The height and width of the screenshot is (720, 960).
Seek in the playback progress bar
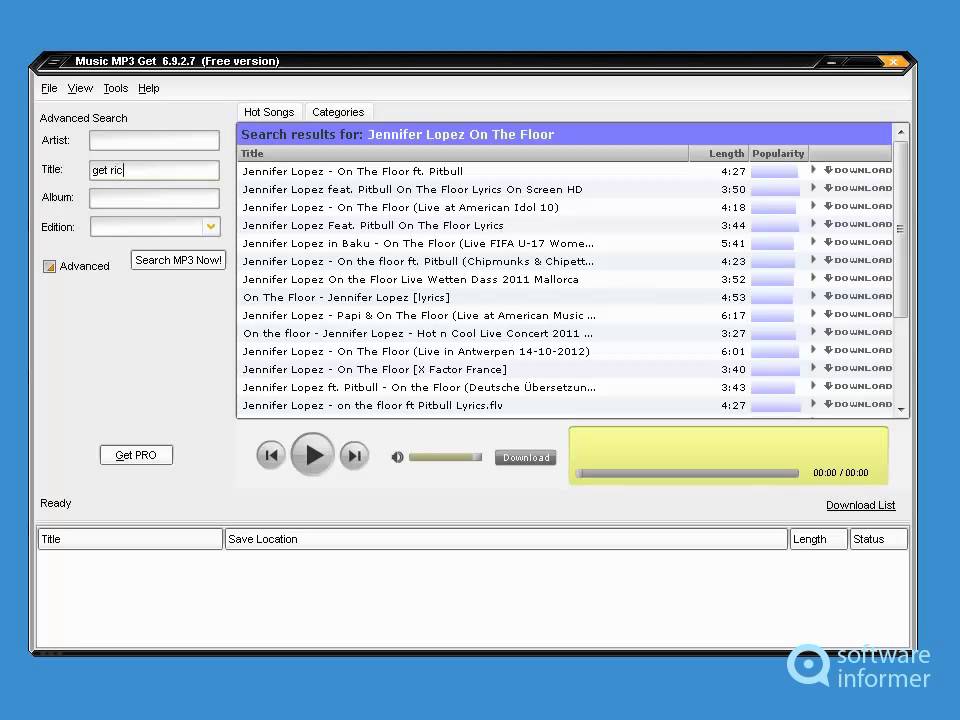[687, 473]
